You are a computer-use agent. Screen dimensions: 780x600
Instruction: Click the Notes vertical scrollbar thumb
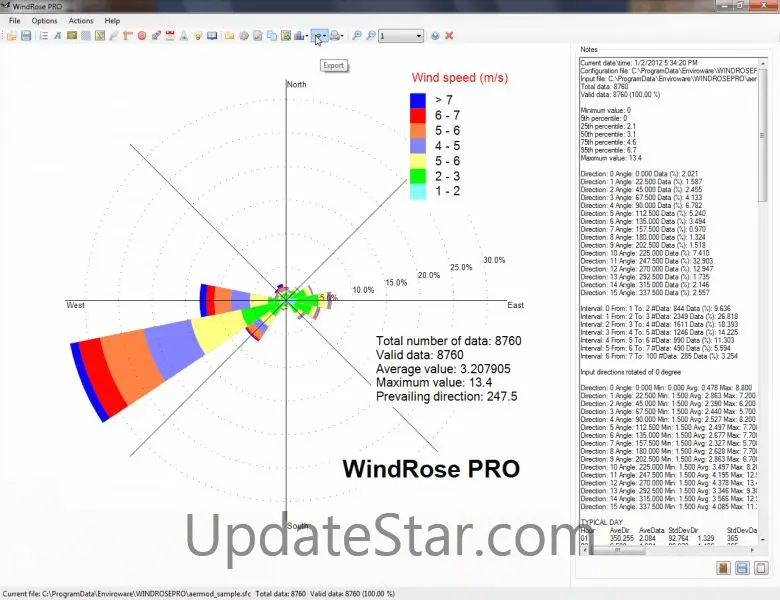762,134
